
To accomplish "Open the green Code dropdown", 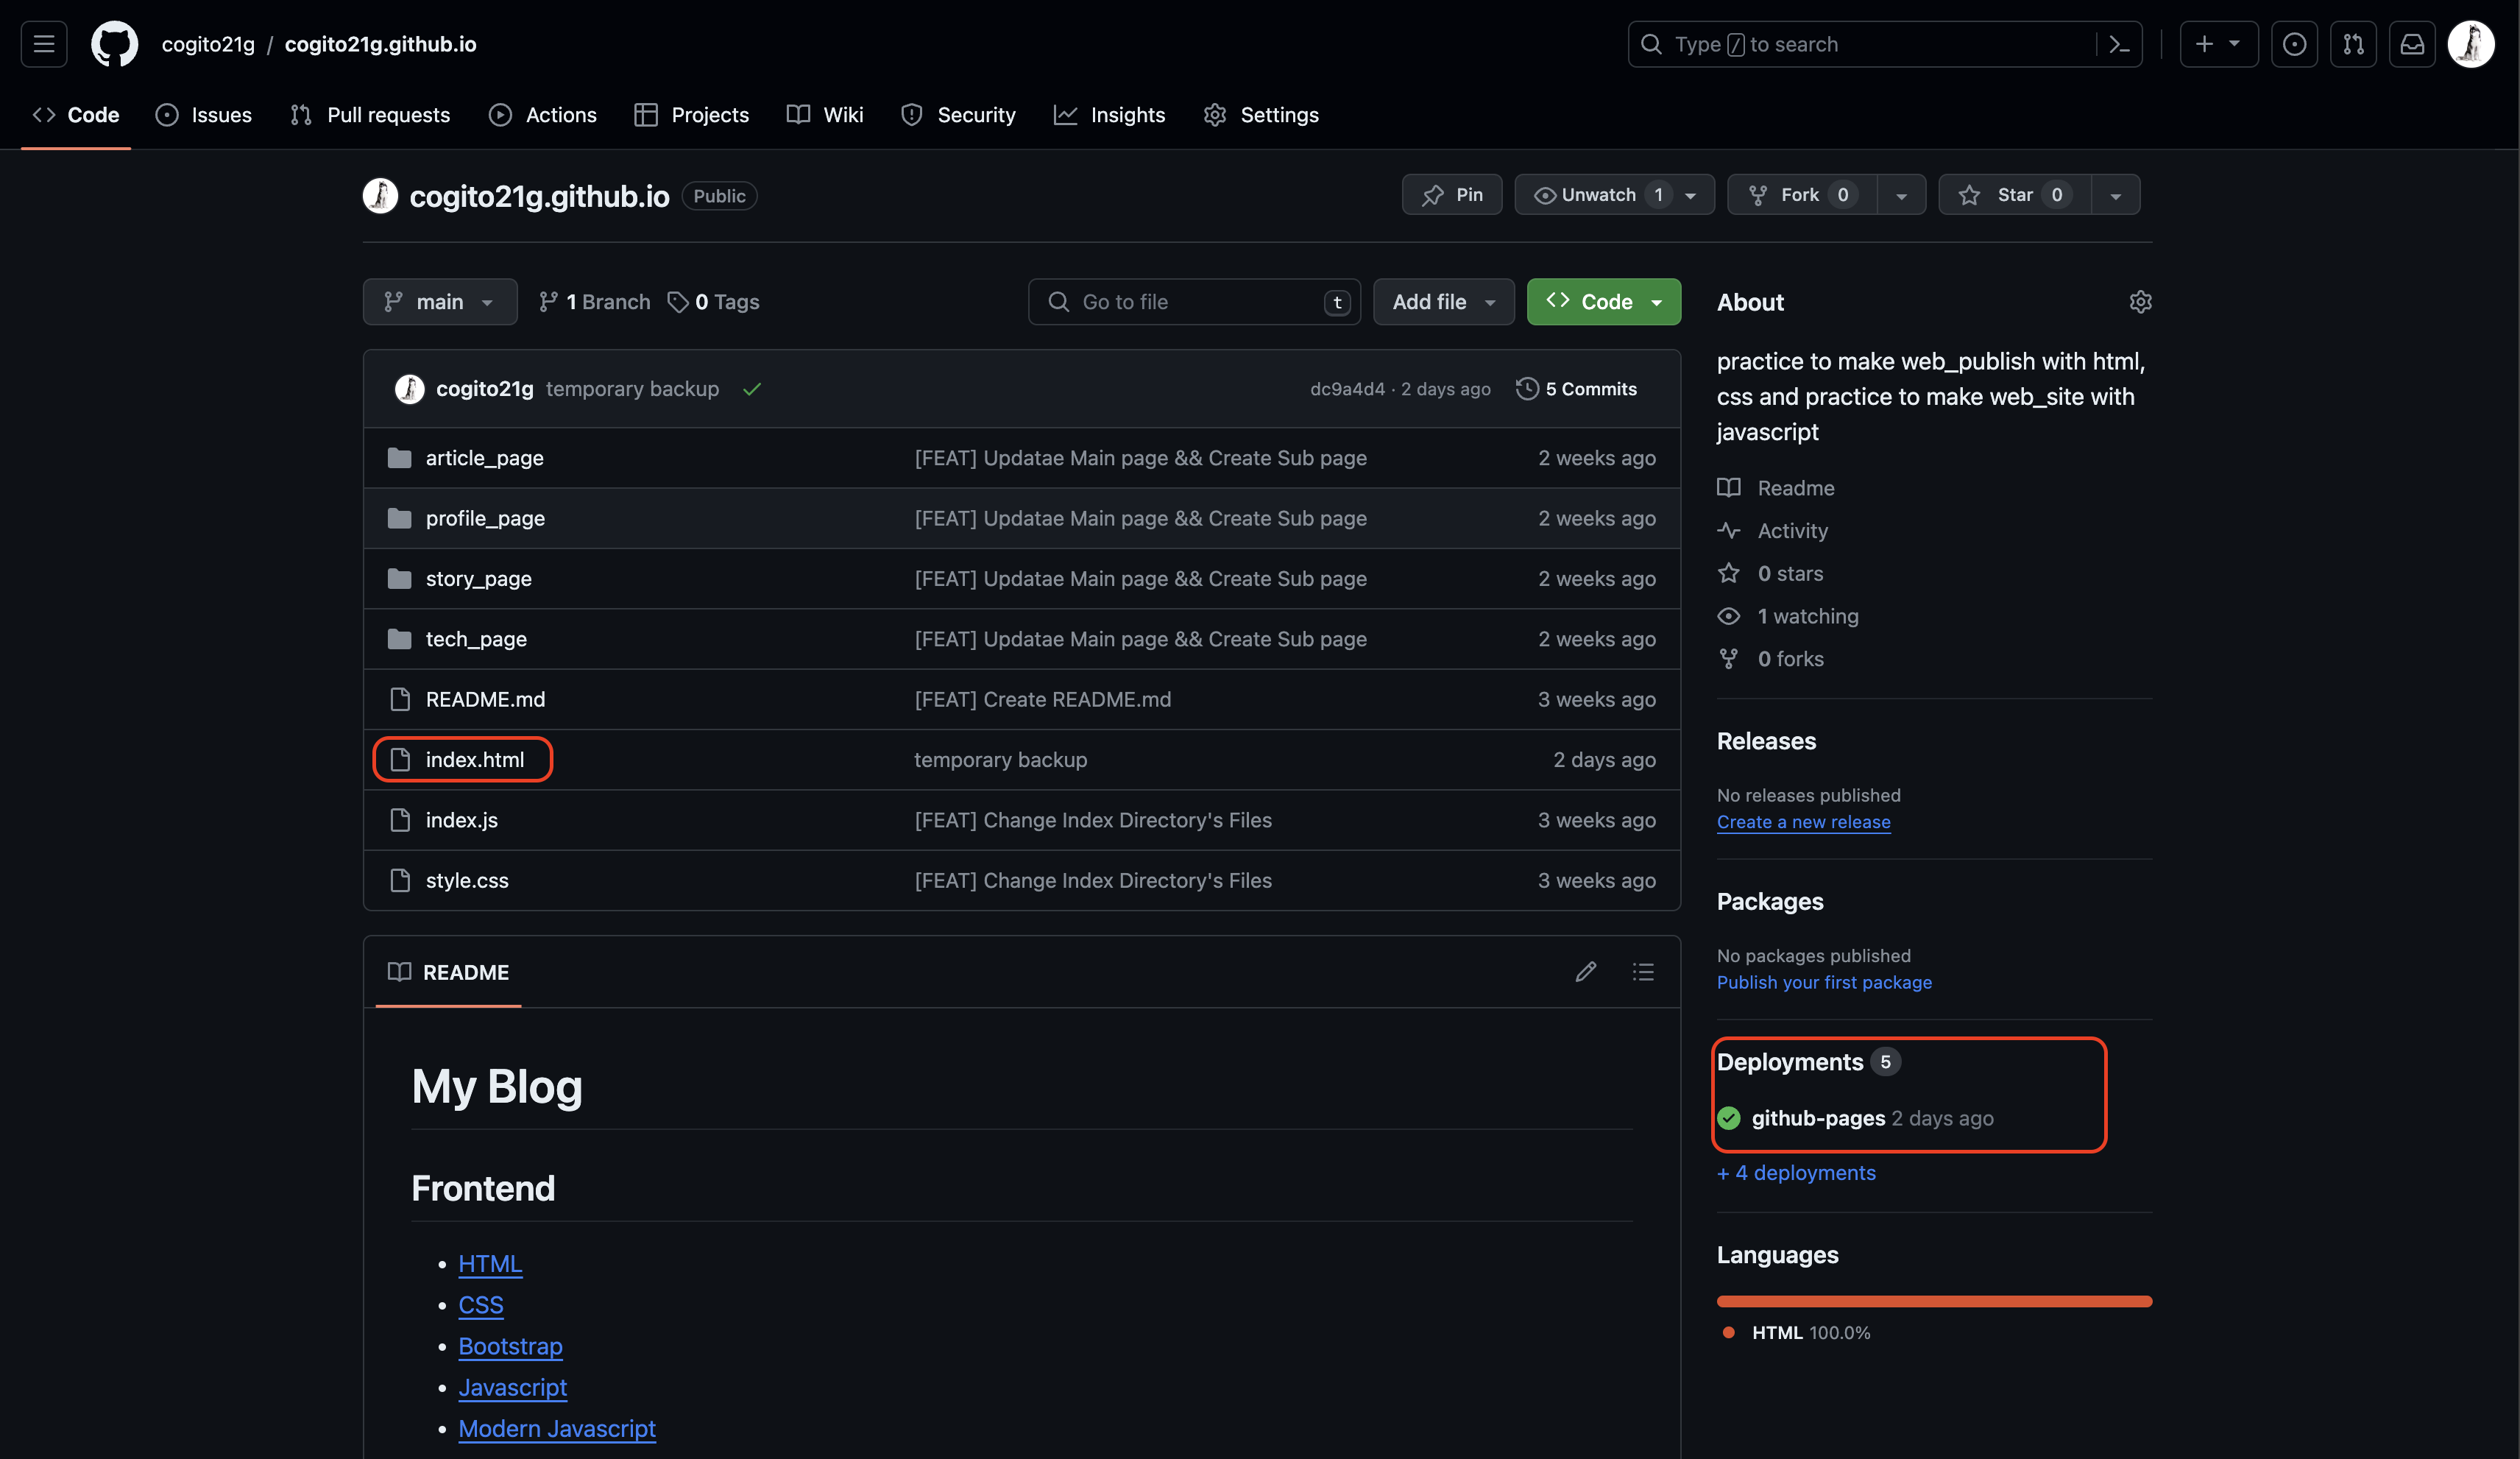I will point(1604,302).
